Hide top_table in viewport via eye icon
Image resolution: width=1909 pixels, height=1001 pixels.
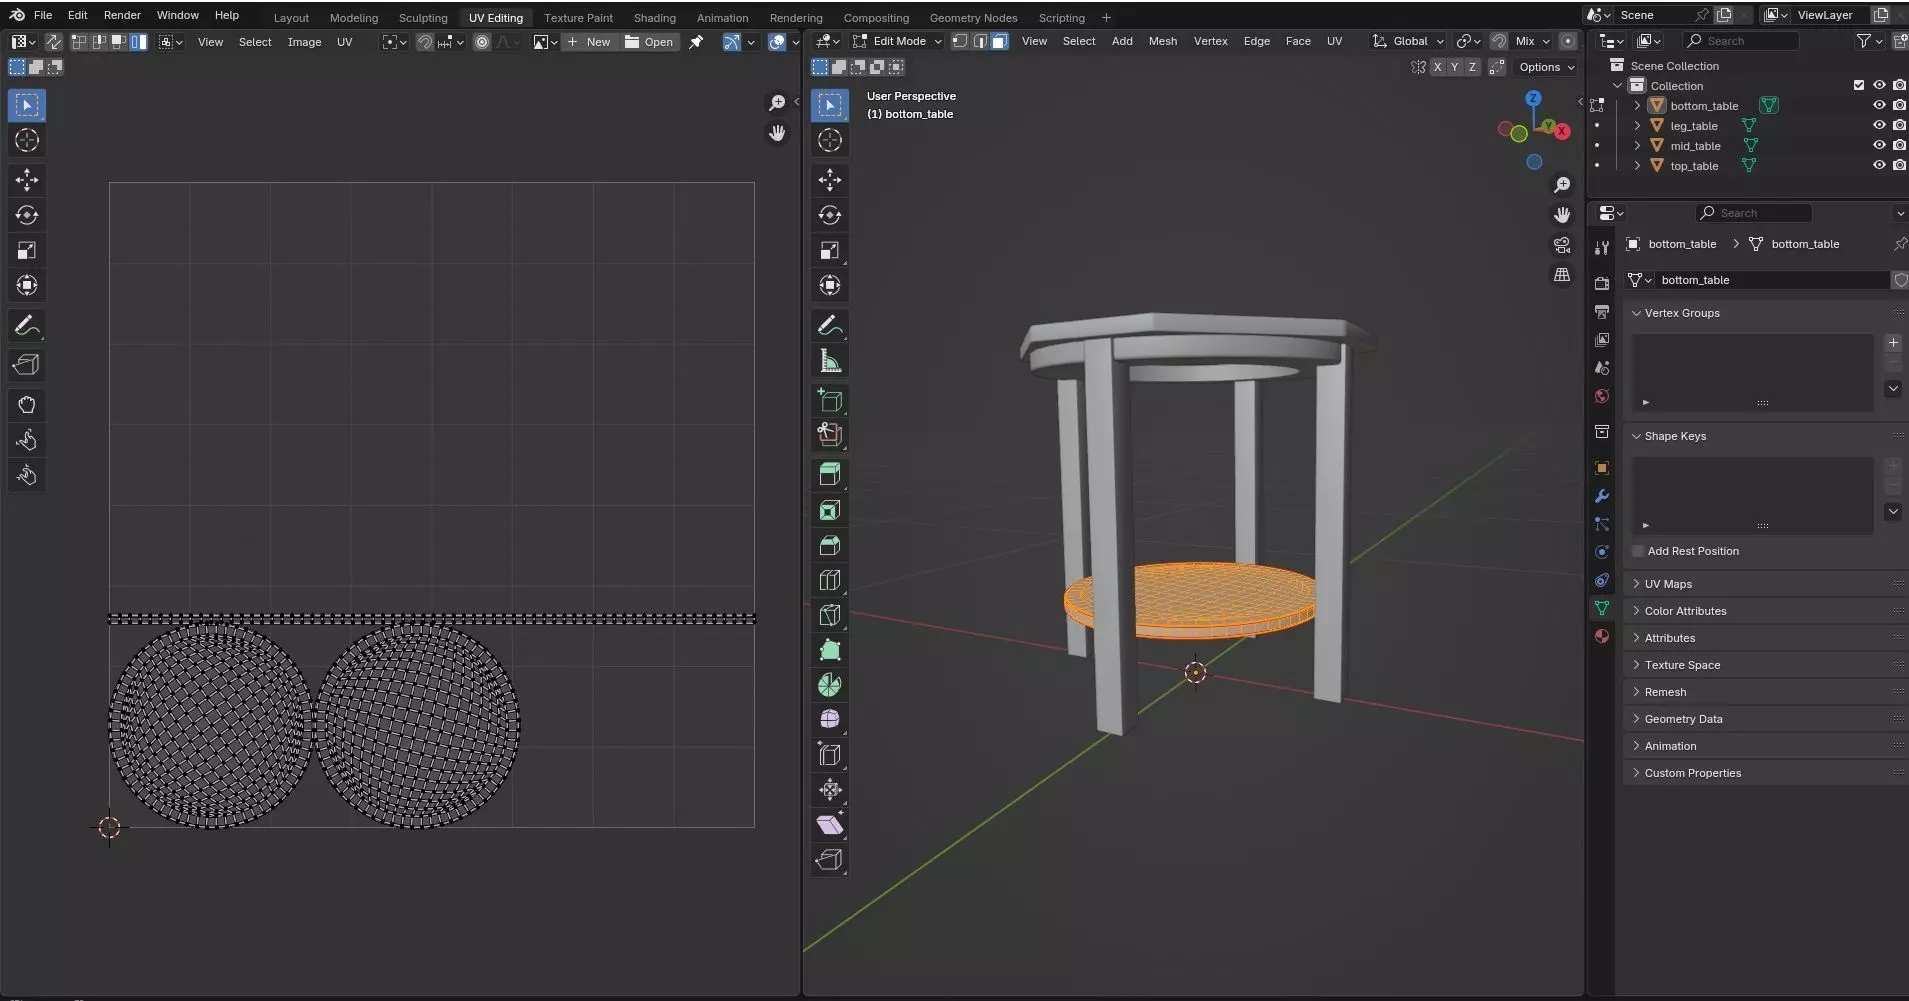pos(1879,165)
